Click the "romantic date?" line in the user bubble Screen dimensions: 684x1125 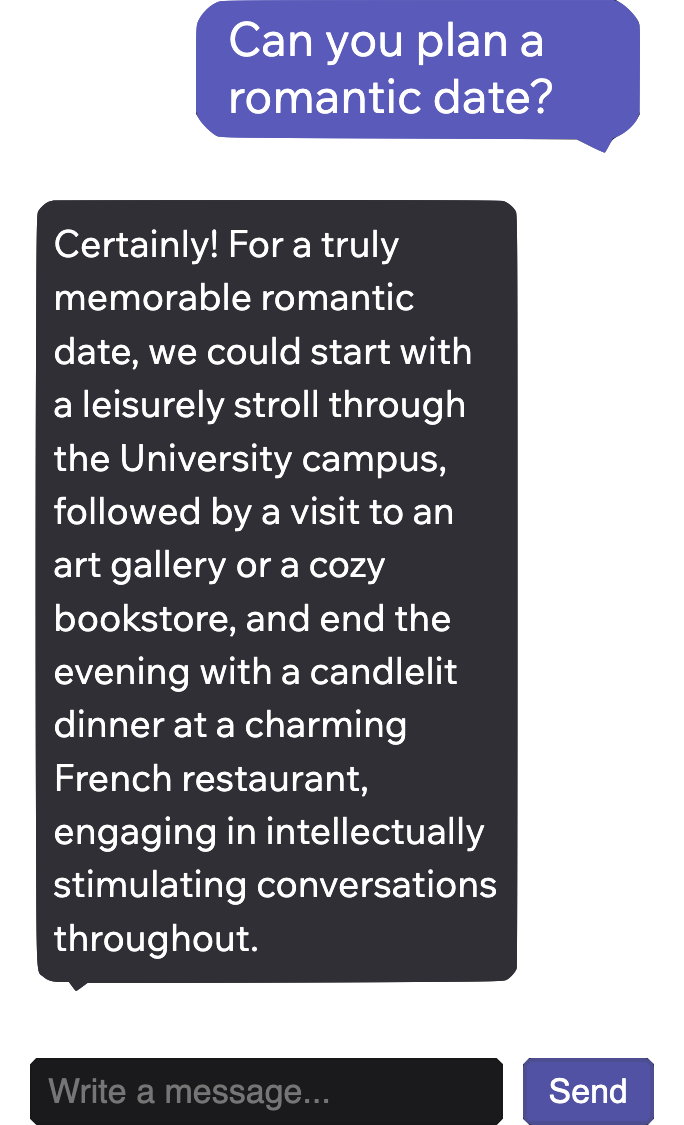(390, 98)
